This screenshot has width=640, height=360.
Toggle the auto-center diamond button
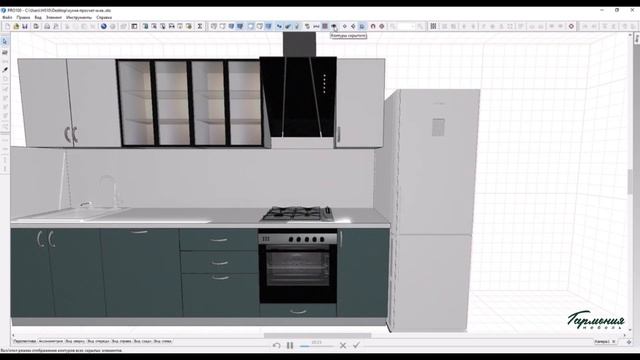point(353,26)
